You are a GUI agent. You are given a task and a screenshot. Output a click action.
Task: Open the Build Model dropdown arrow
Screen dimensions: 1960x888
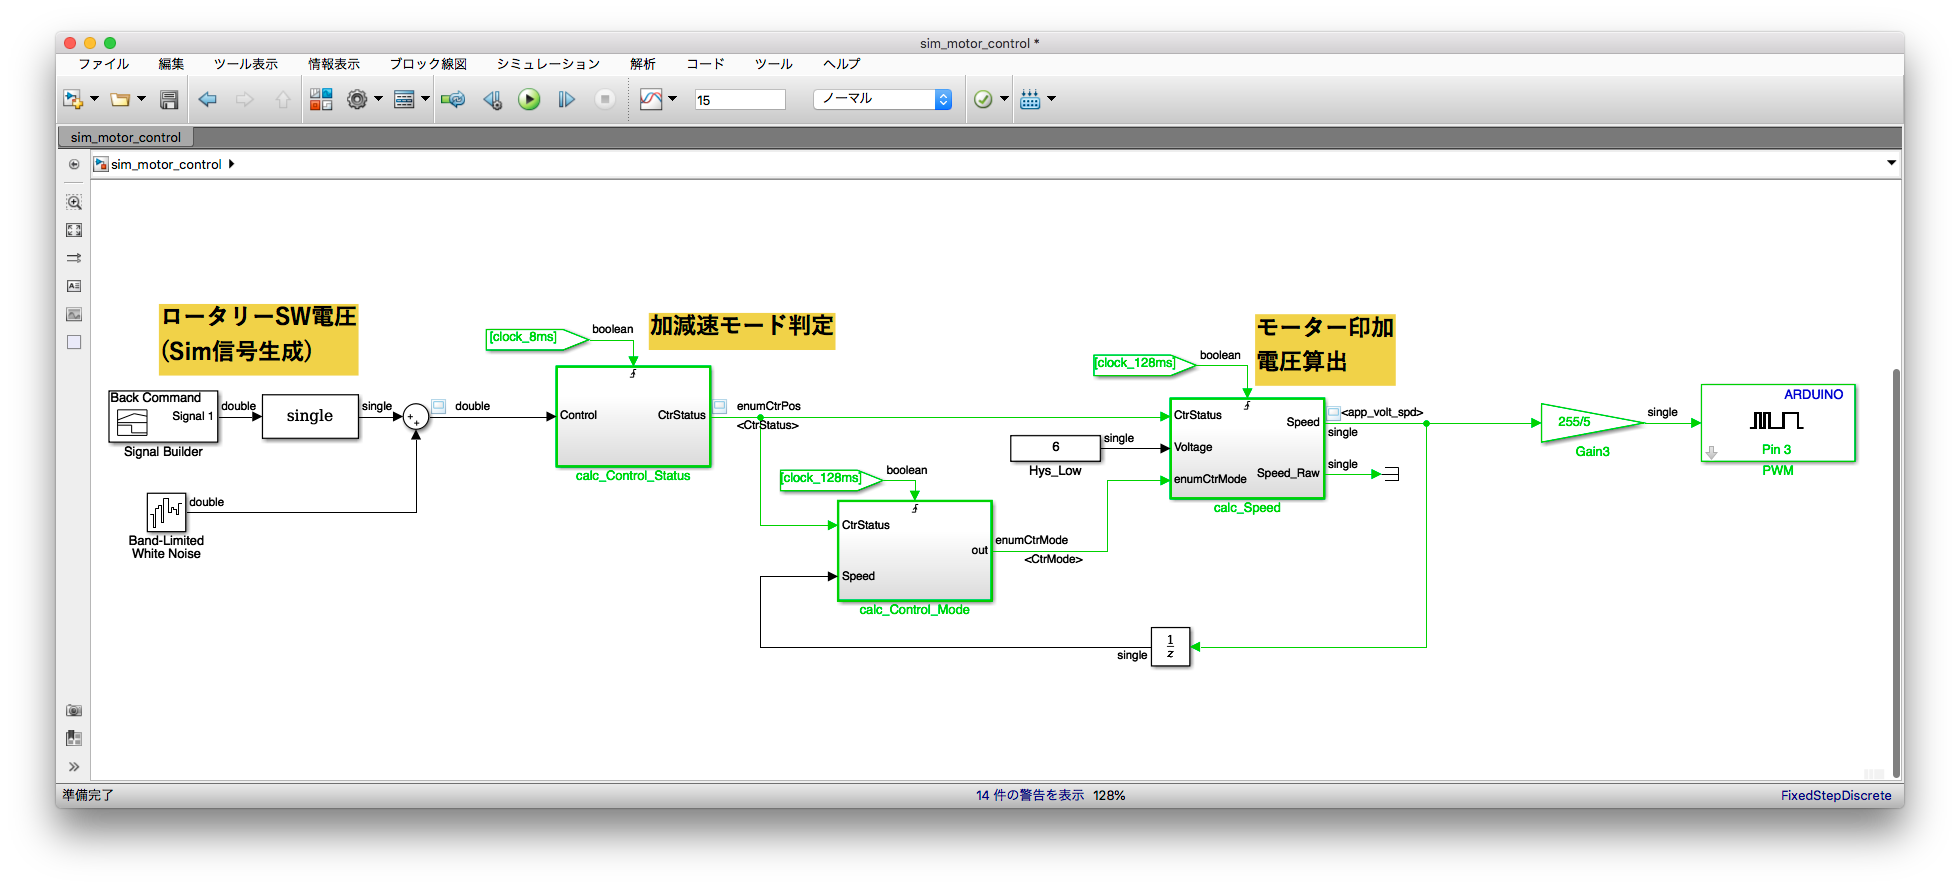pyautogui.click(x=1051, y=99)
